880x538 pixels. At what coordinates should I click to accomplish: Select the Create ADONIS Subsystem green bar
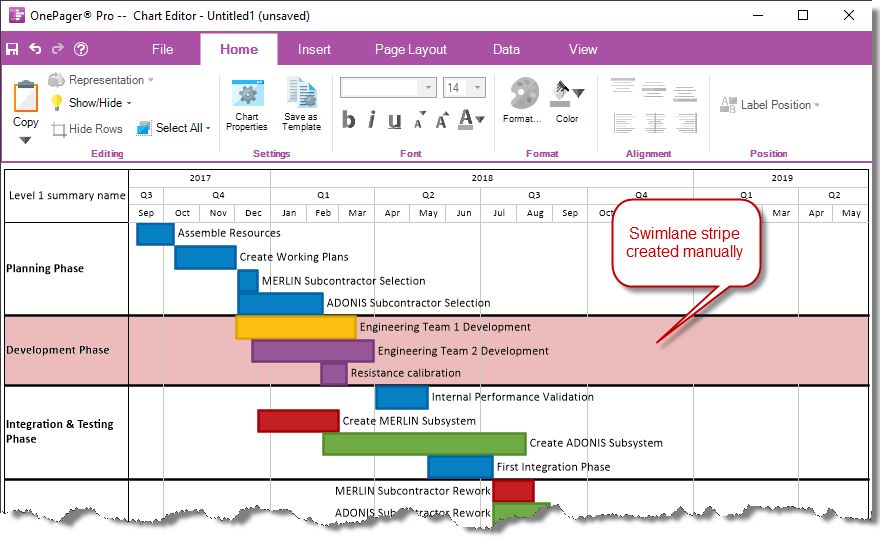pos(424,444)
